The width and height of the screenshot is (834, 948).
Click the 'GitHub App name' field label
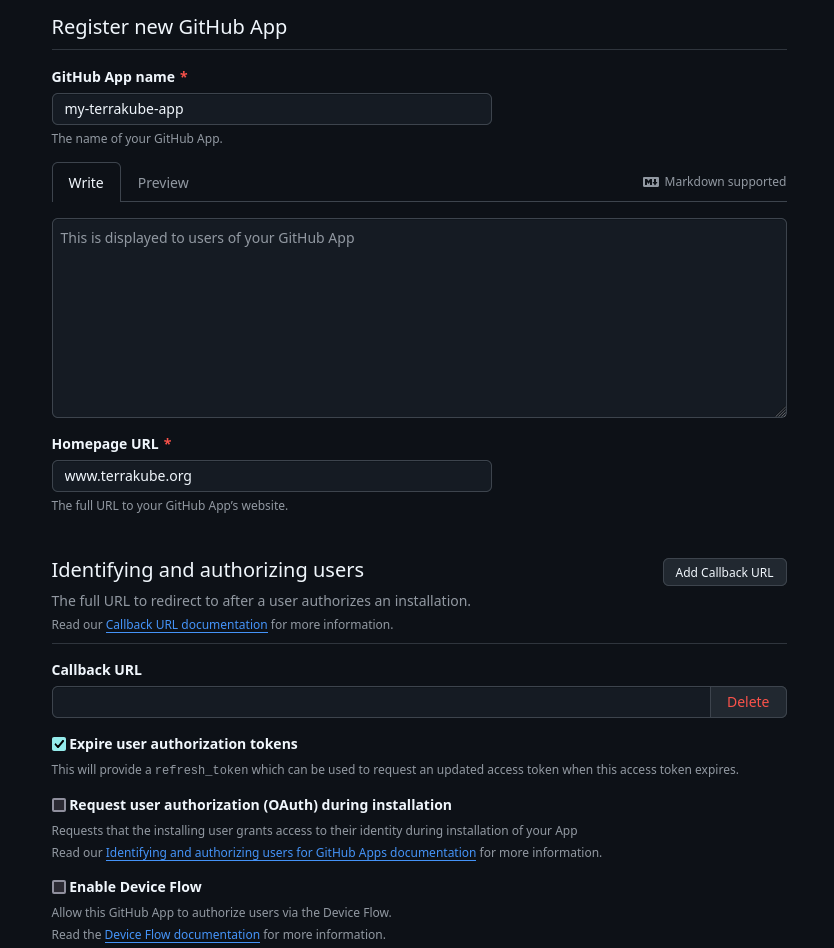pos(113,77)
